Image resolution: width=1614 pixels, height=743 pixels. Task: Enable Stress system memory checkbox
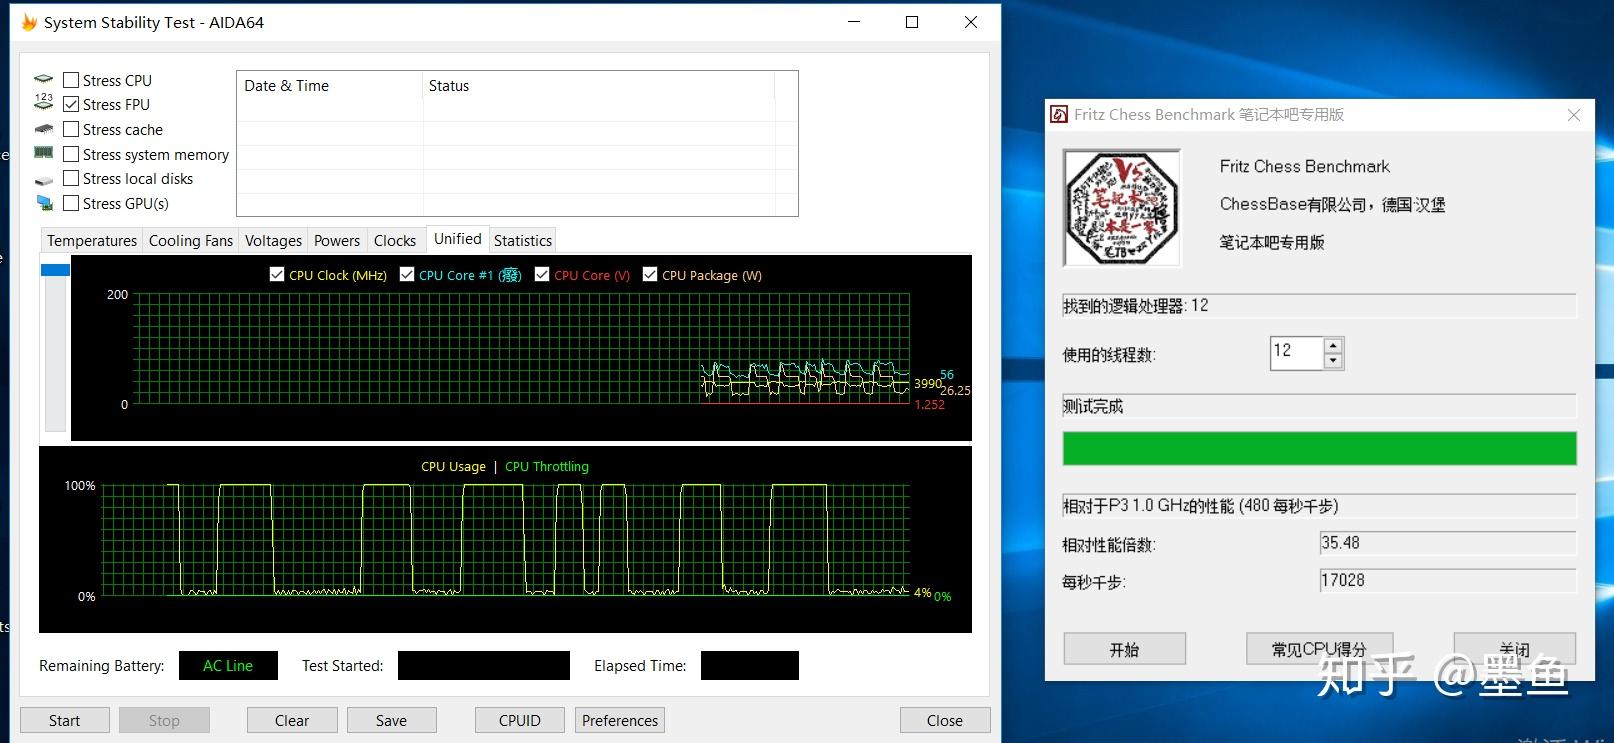point(71,154)
